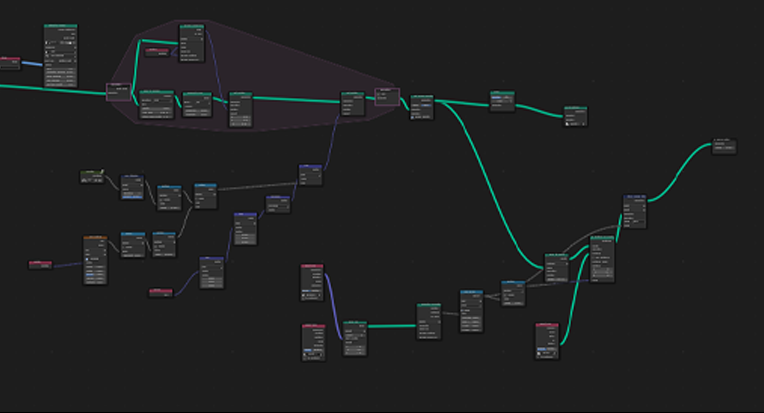Screen dimensions: 764x413
Task: Select the small red node inside the purple zone
Action: click(157, 52)
